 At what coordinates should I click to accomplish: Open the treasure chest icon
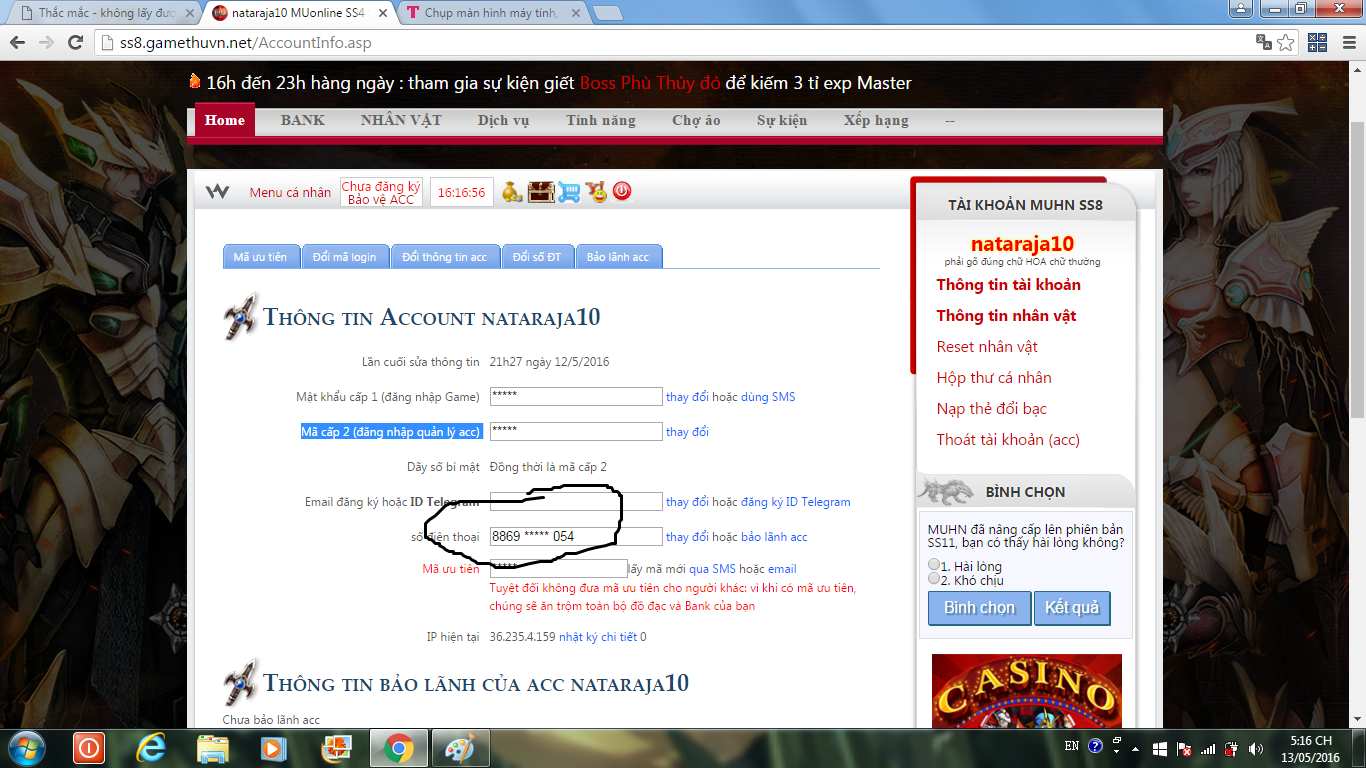541,192
